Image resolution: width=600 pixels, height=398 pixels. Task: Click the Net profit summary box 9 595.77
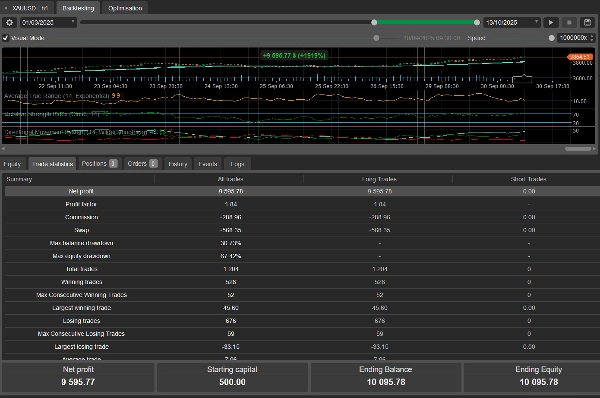78,377
